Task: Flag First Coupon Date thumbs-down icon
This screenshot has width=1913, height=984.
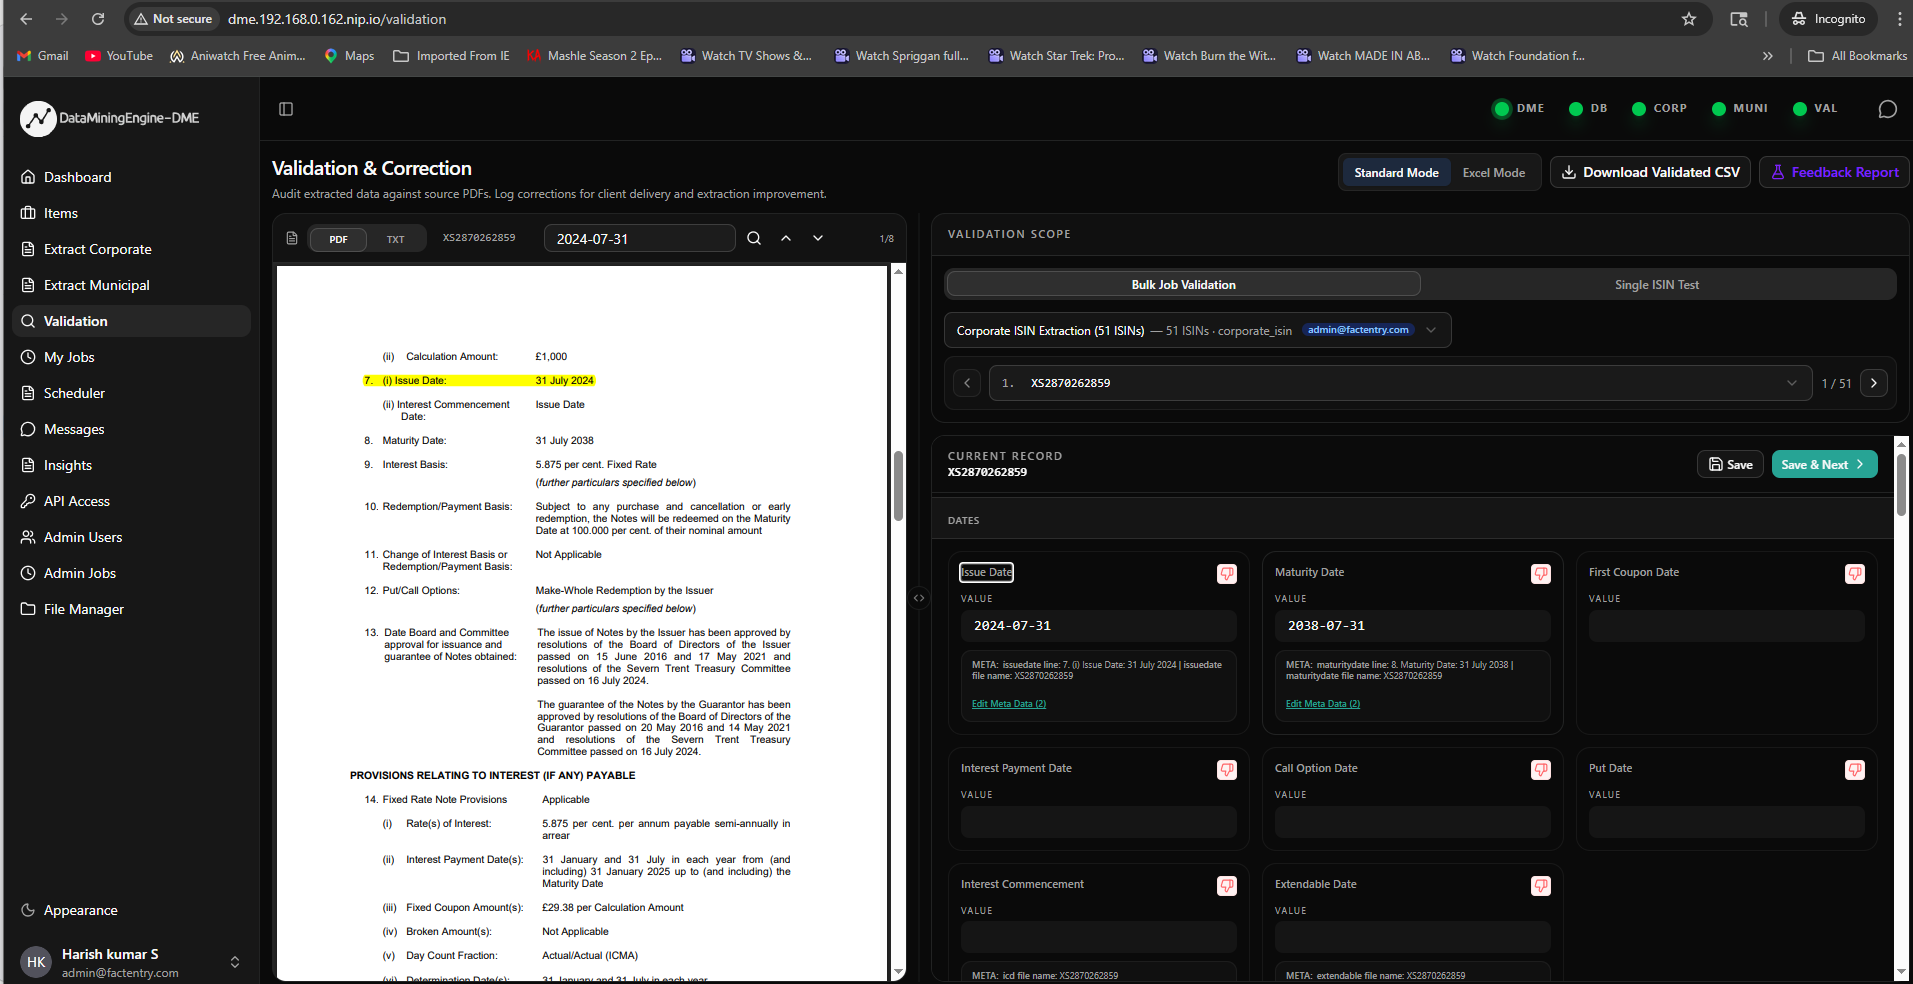Action: click(x=1855, y=573)
